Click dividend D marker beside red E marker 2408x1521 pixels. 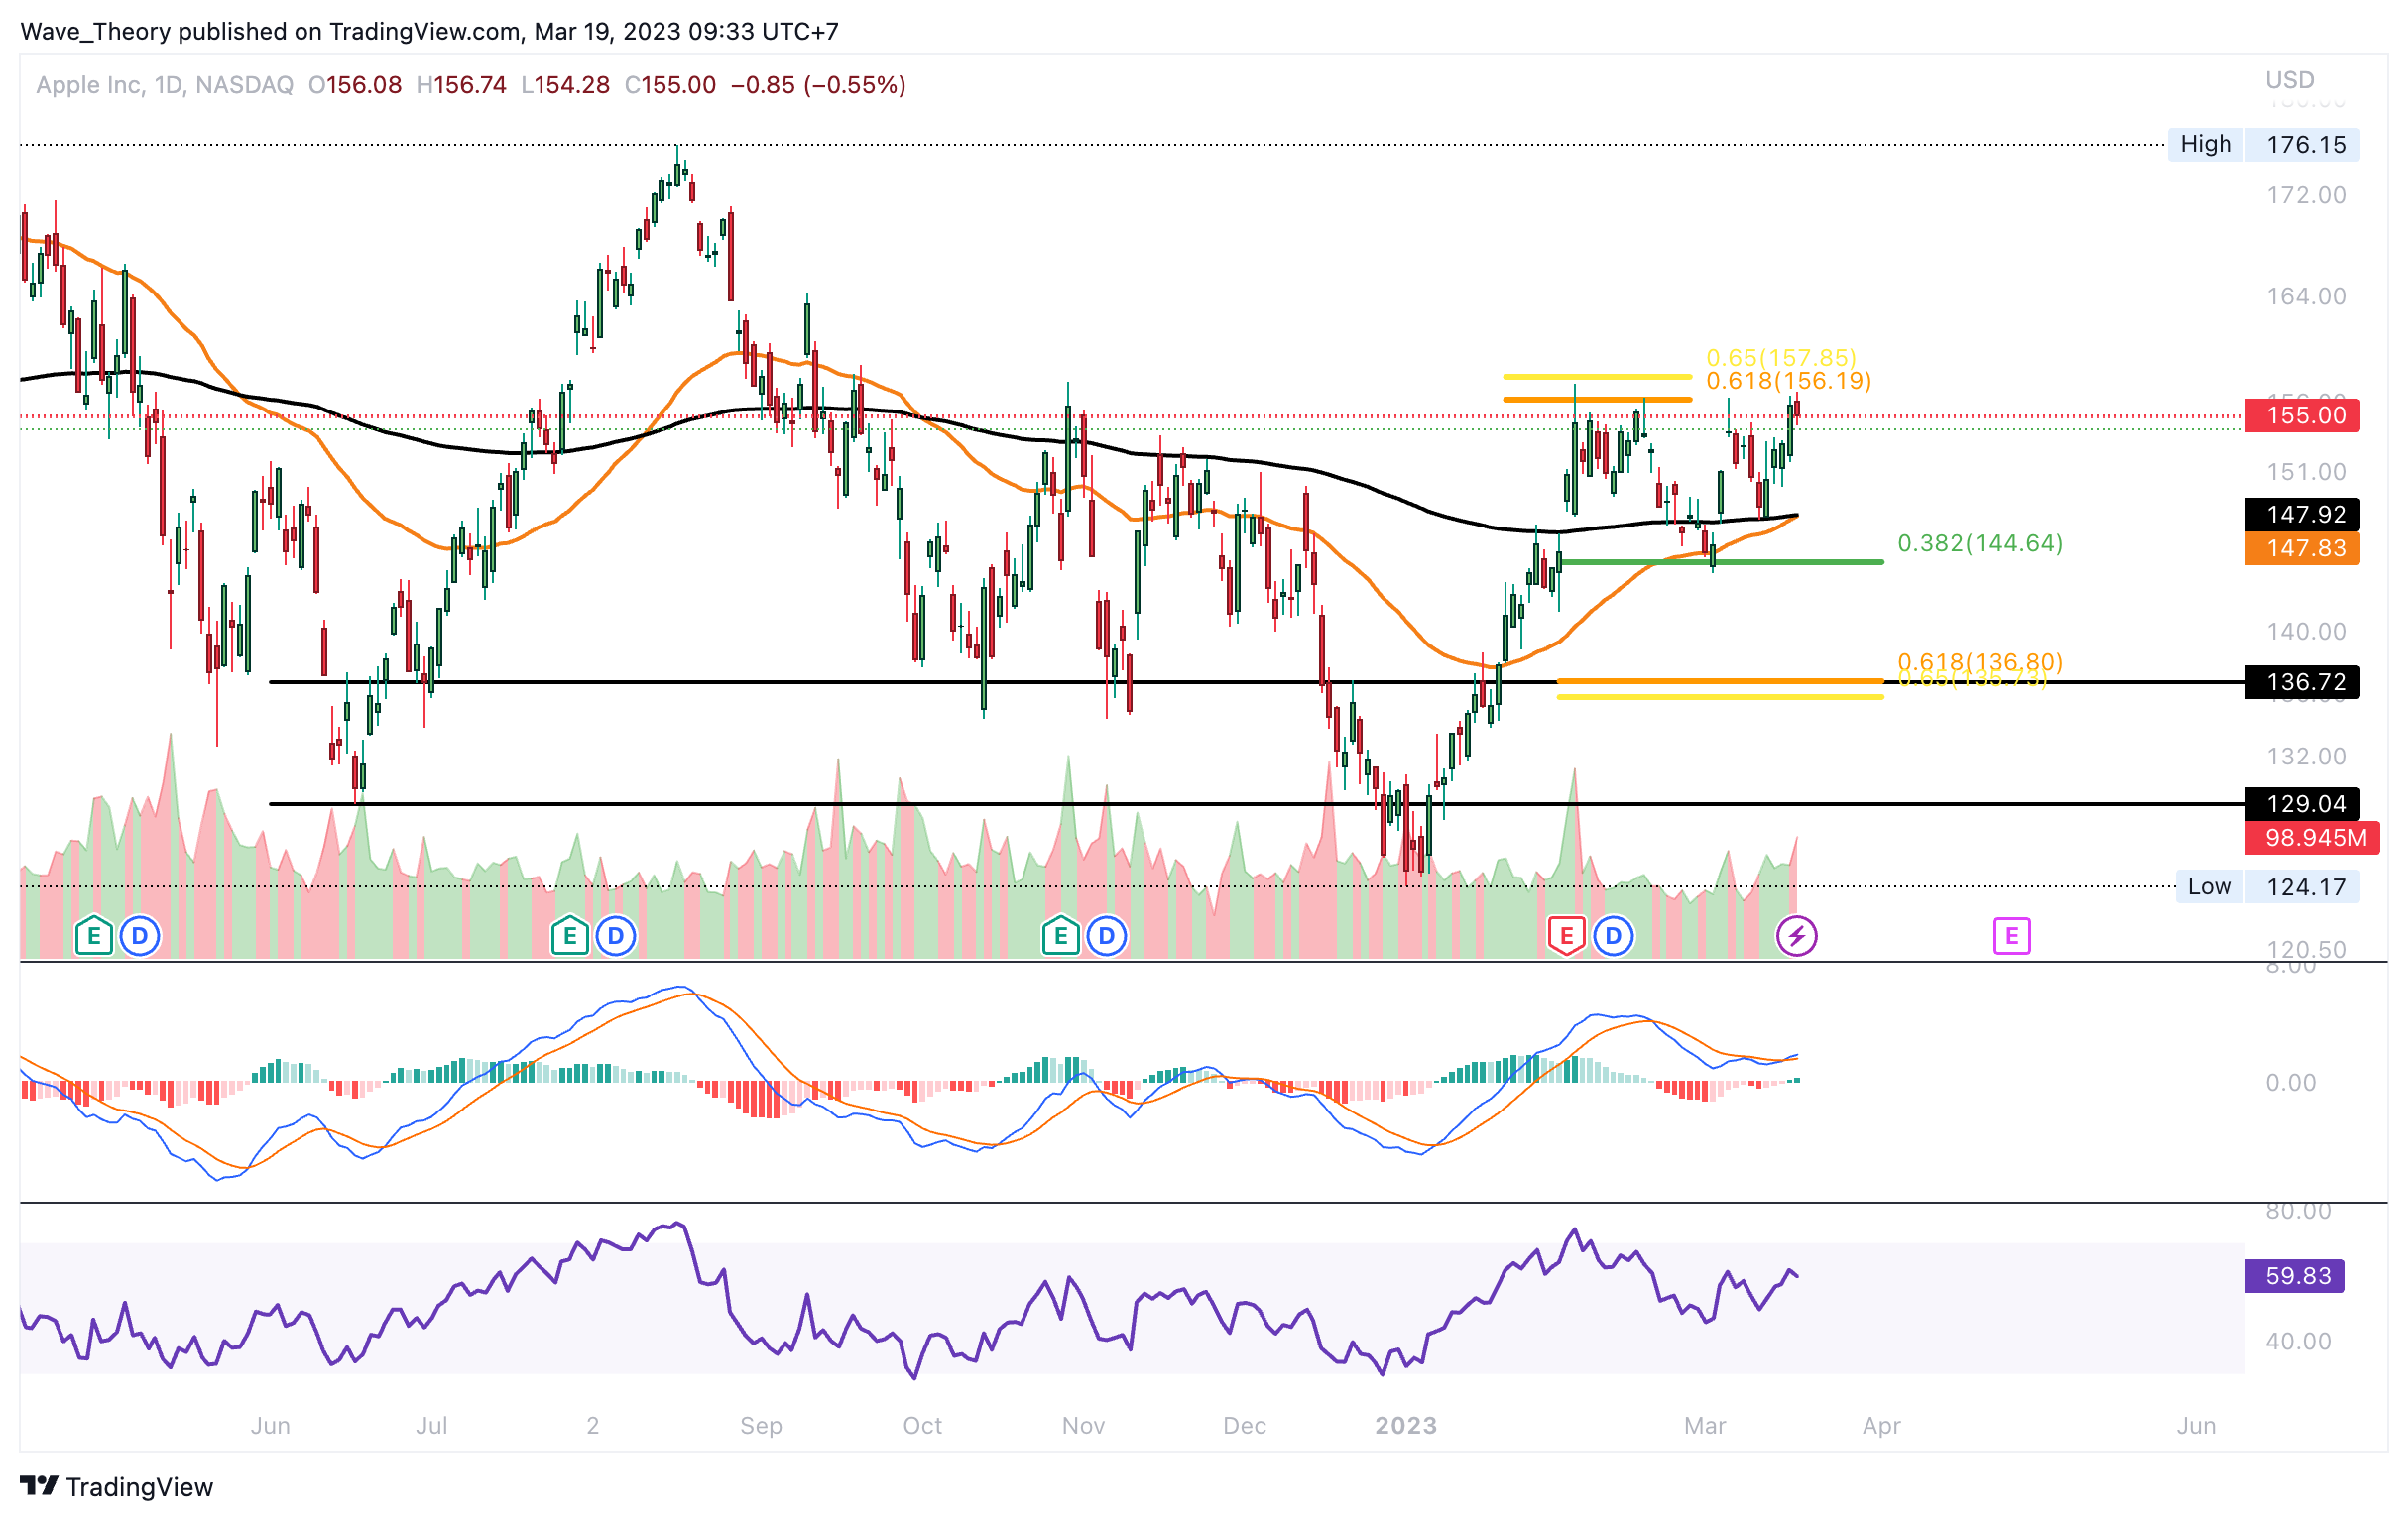1613,936
